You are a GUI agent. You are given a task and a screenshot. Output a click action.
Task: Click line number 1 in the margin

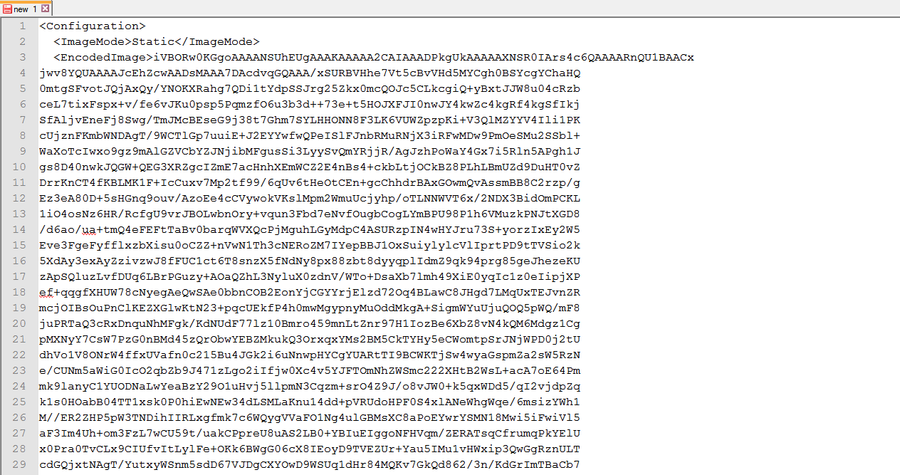[22, 26]
